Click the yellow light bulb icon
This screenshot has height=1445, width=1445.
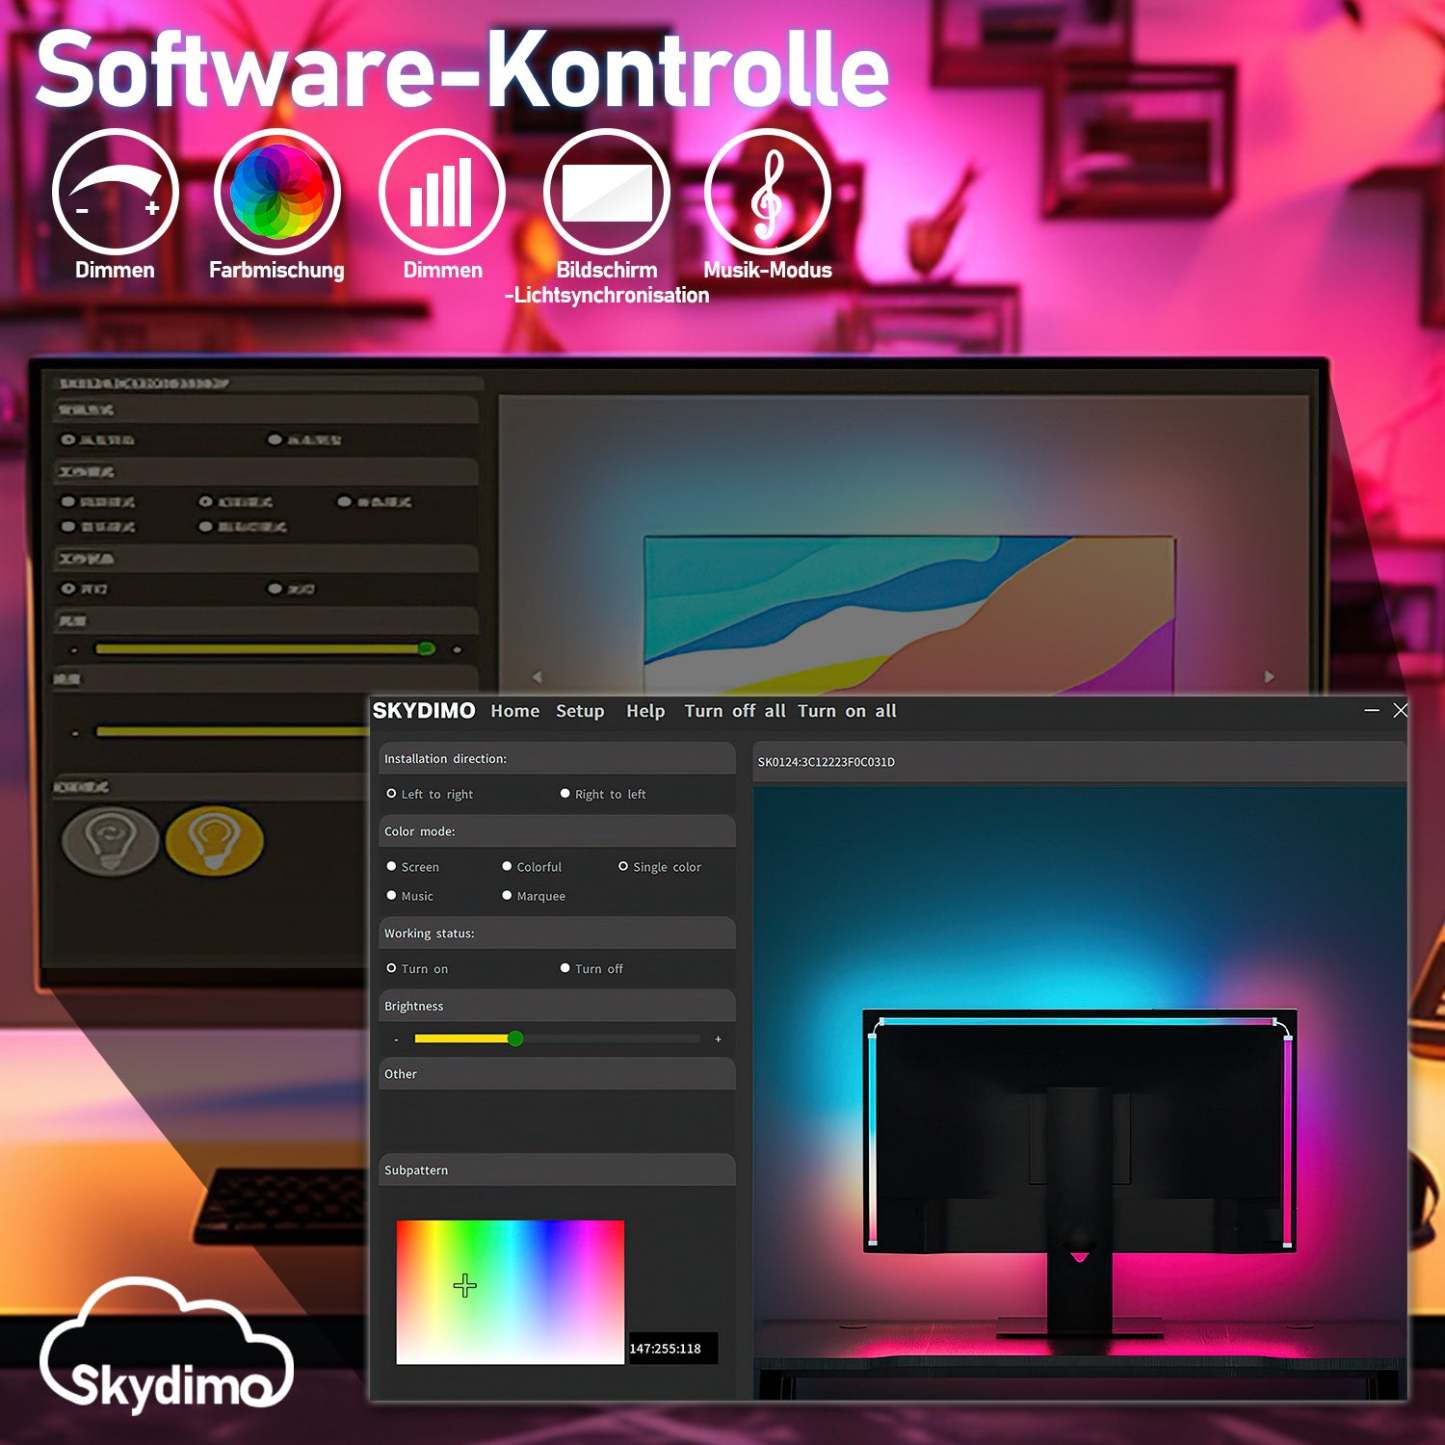(214, 840)
